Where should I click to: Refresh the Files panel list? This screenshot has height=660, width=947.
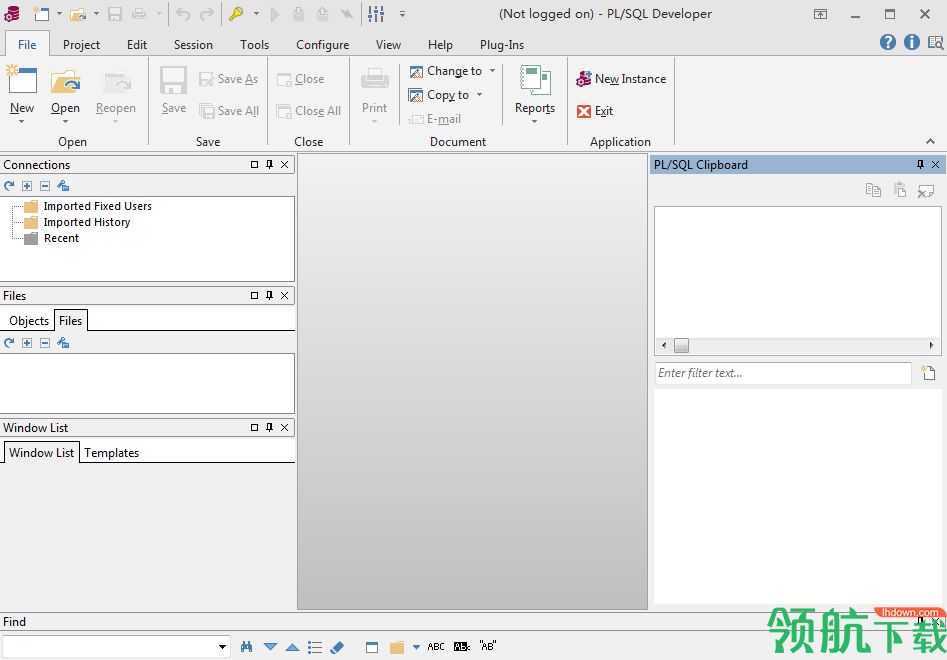click(9, 343)
